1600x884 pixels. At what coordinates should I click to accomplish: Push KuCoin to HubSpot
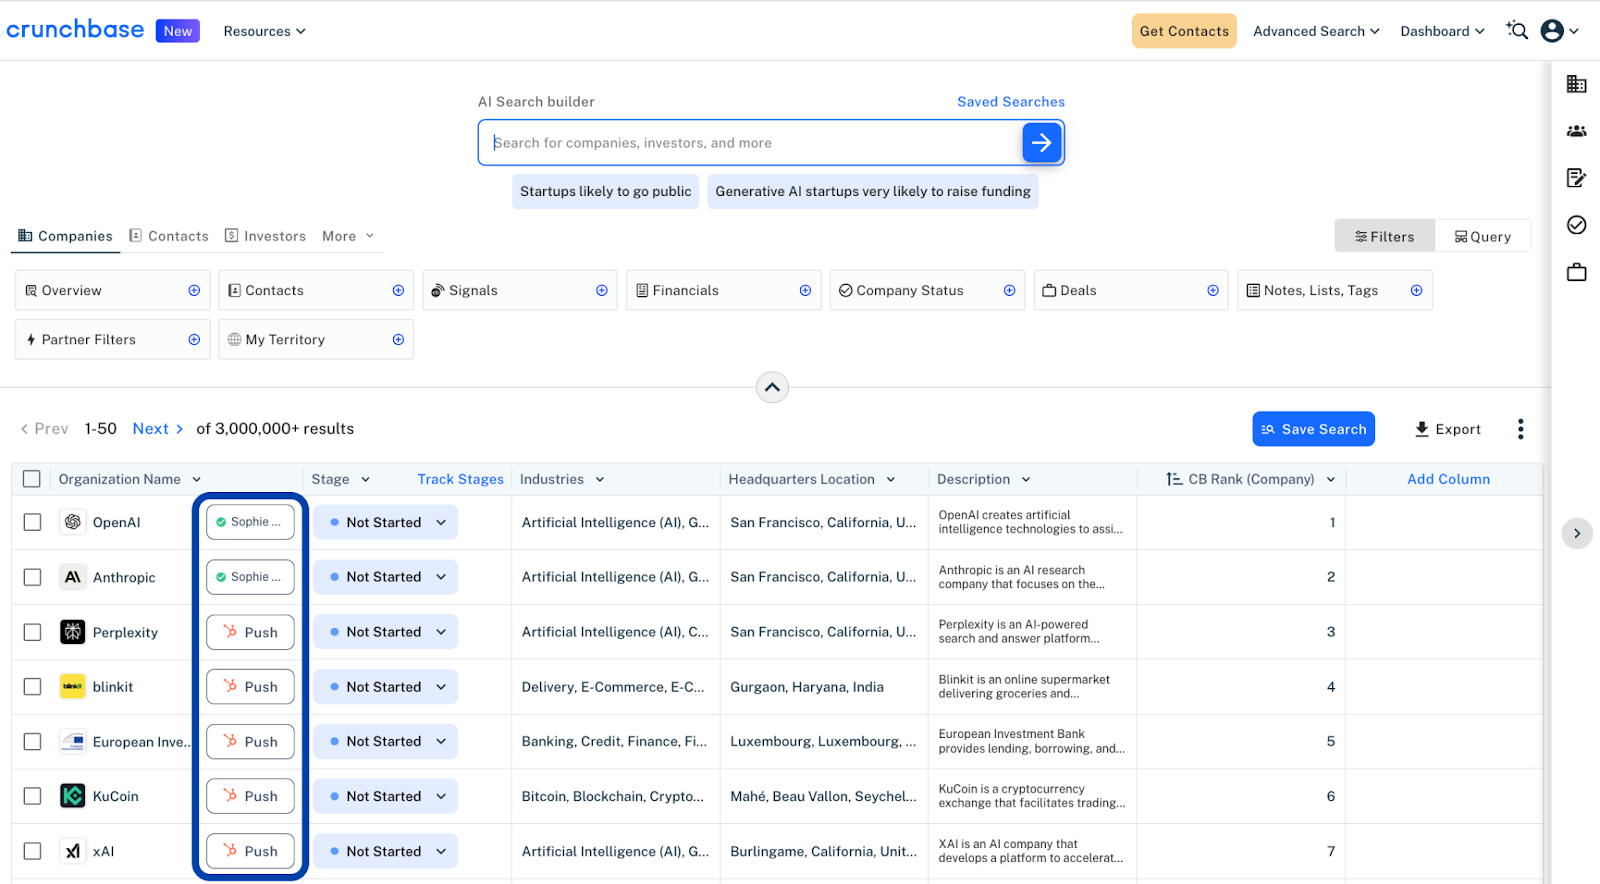click(x=250, y=796)
